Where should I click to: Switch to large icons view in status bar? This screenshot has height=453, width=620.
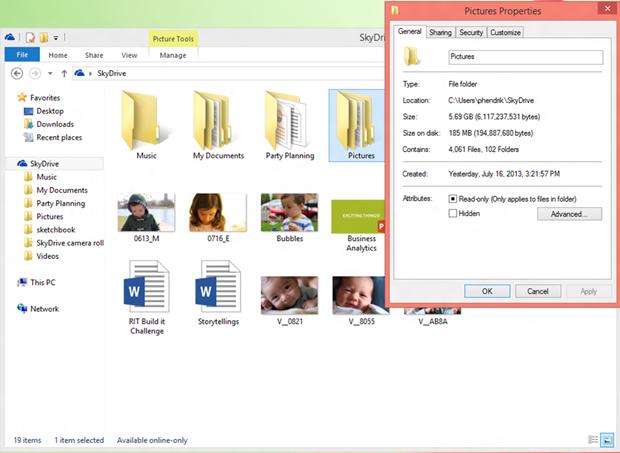pos(606,440)
